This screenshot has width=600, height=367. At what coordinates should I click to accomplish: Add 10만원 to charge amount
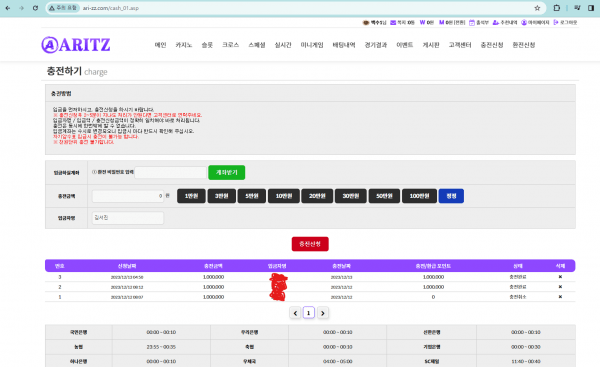tap(284, 196)
